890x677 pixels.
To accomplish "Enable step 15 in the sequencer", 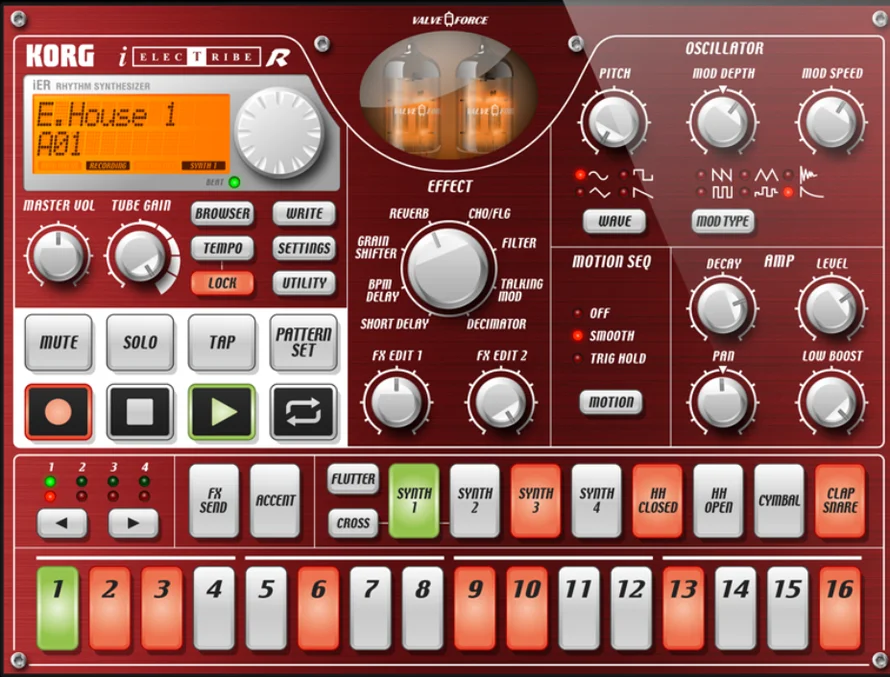I will [788, 608].
